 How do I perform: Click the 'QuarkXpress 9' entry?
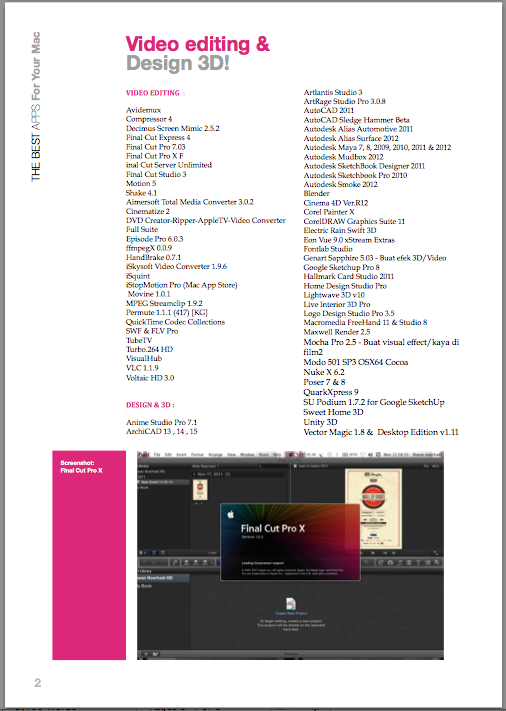(331, 392)
